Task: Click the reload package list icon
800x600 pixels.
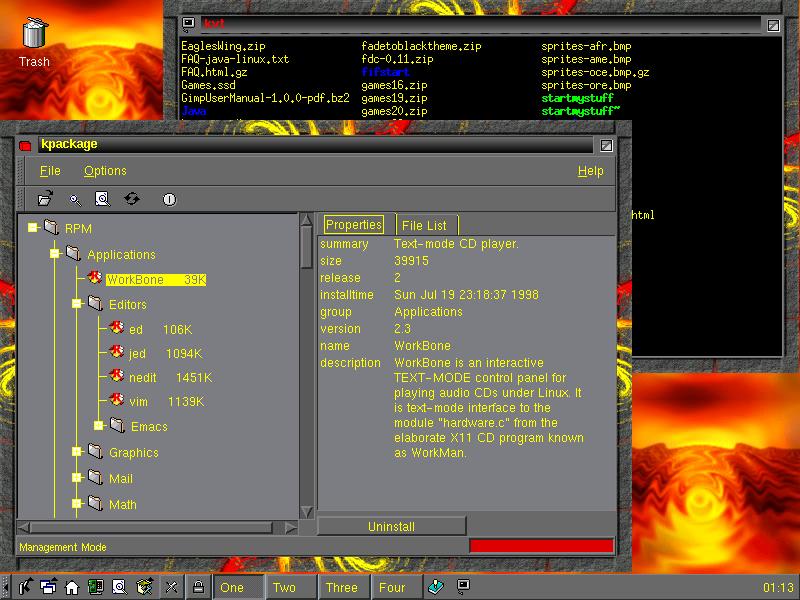Action: (x=131, y=199)
